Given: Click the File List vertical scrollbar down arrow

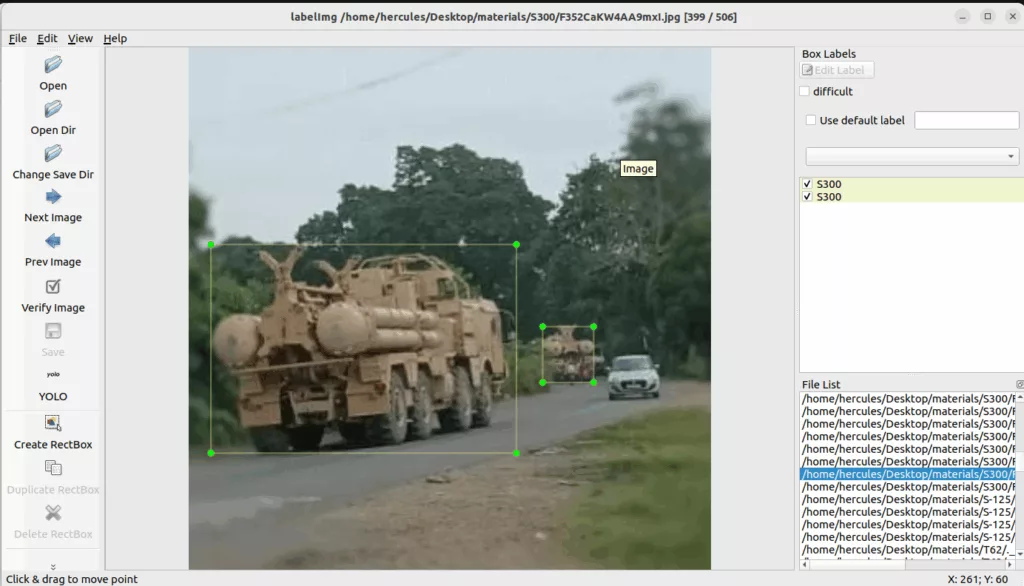Looking at the screenshot, I should point(1020,554).
